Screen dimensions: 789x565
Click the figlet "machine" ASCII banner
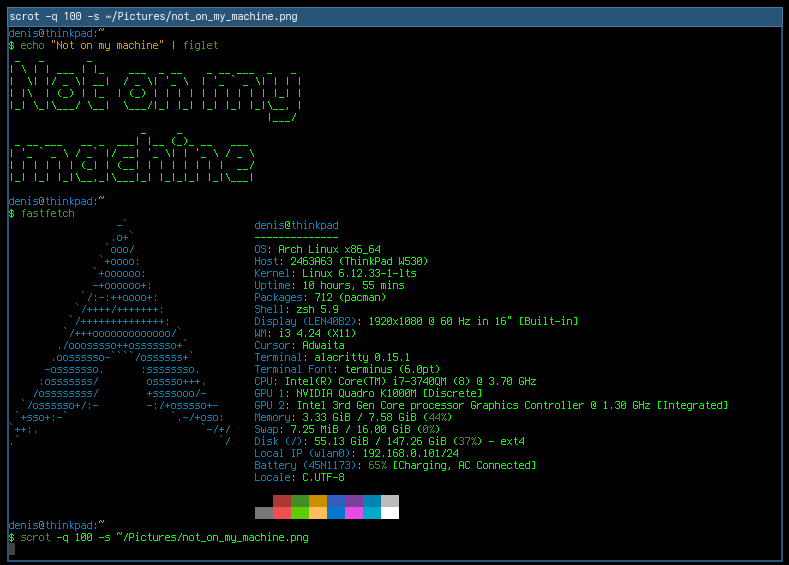point(132,156)
